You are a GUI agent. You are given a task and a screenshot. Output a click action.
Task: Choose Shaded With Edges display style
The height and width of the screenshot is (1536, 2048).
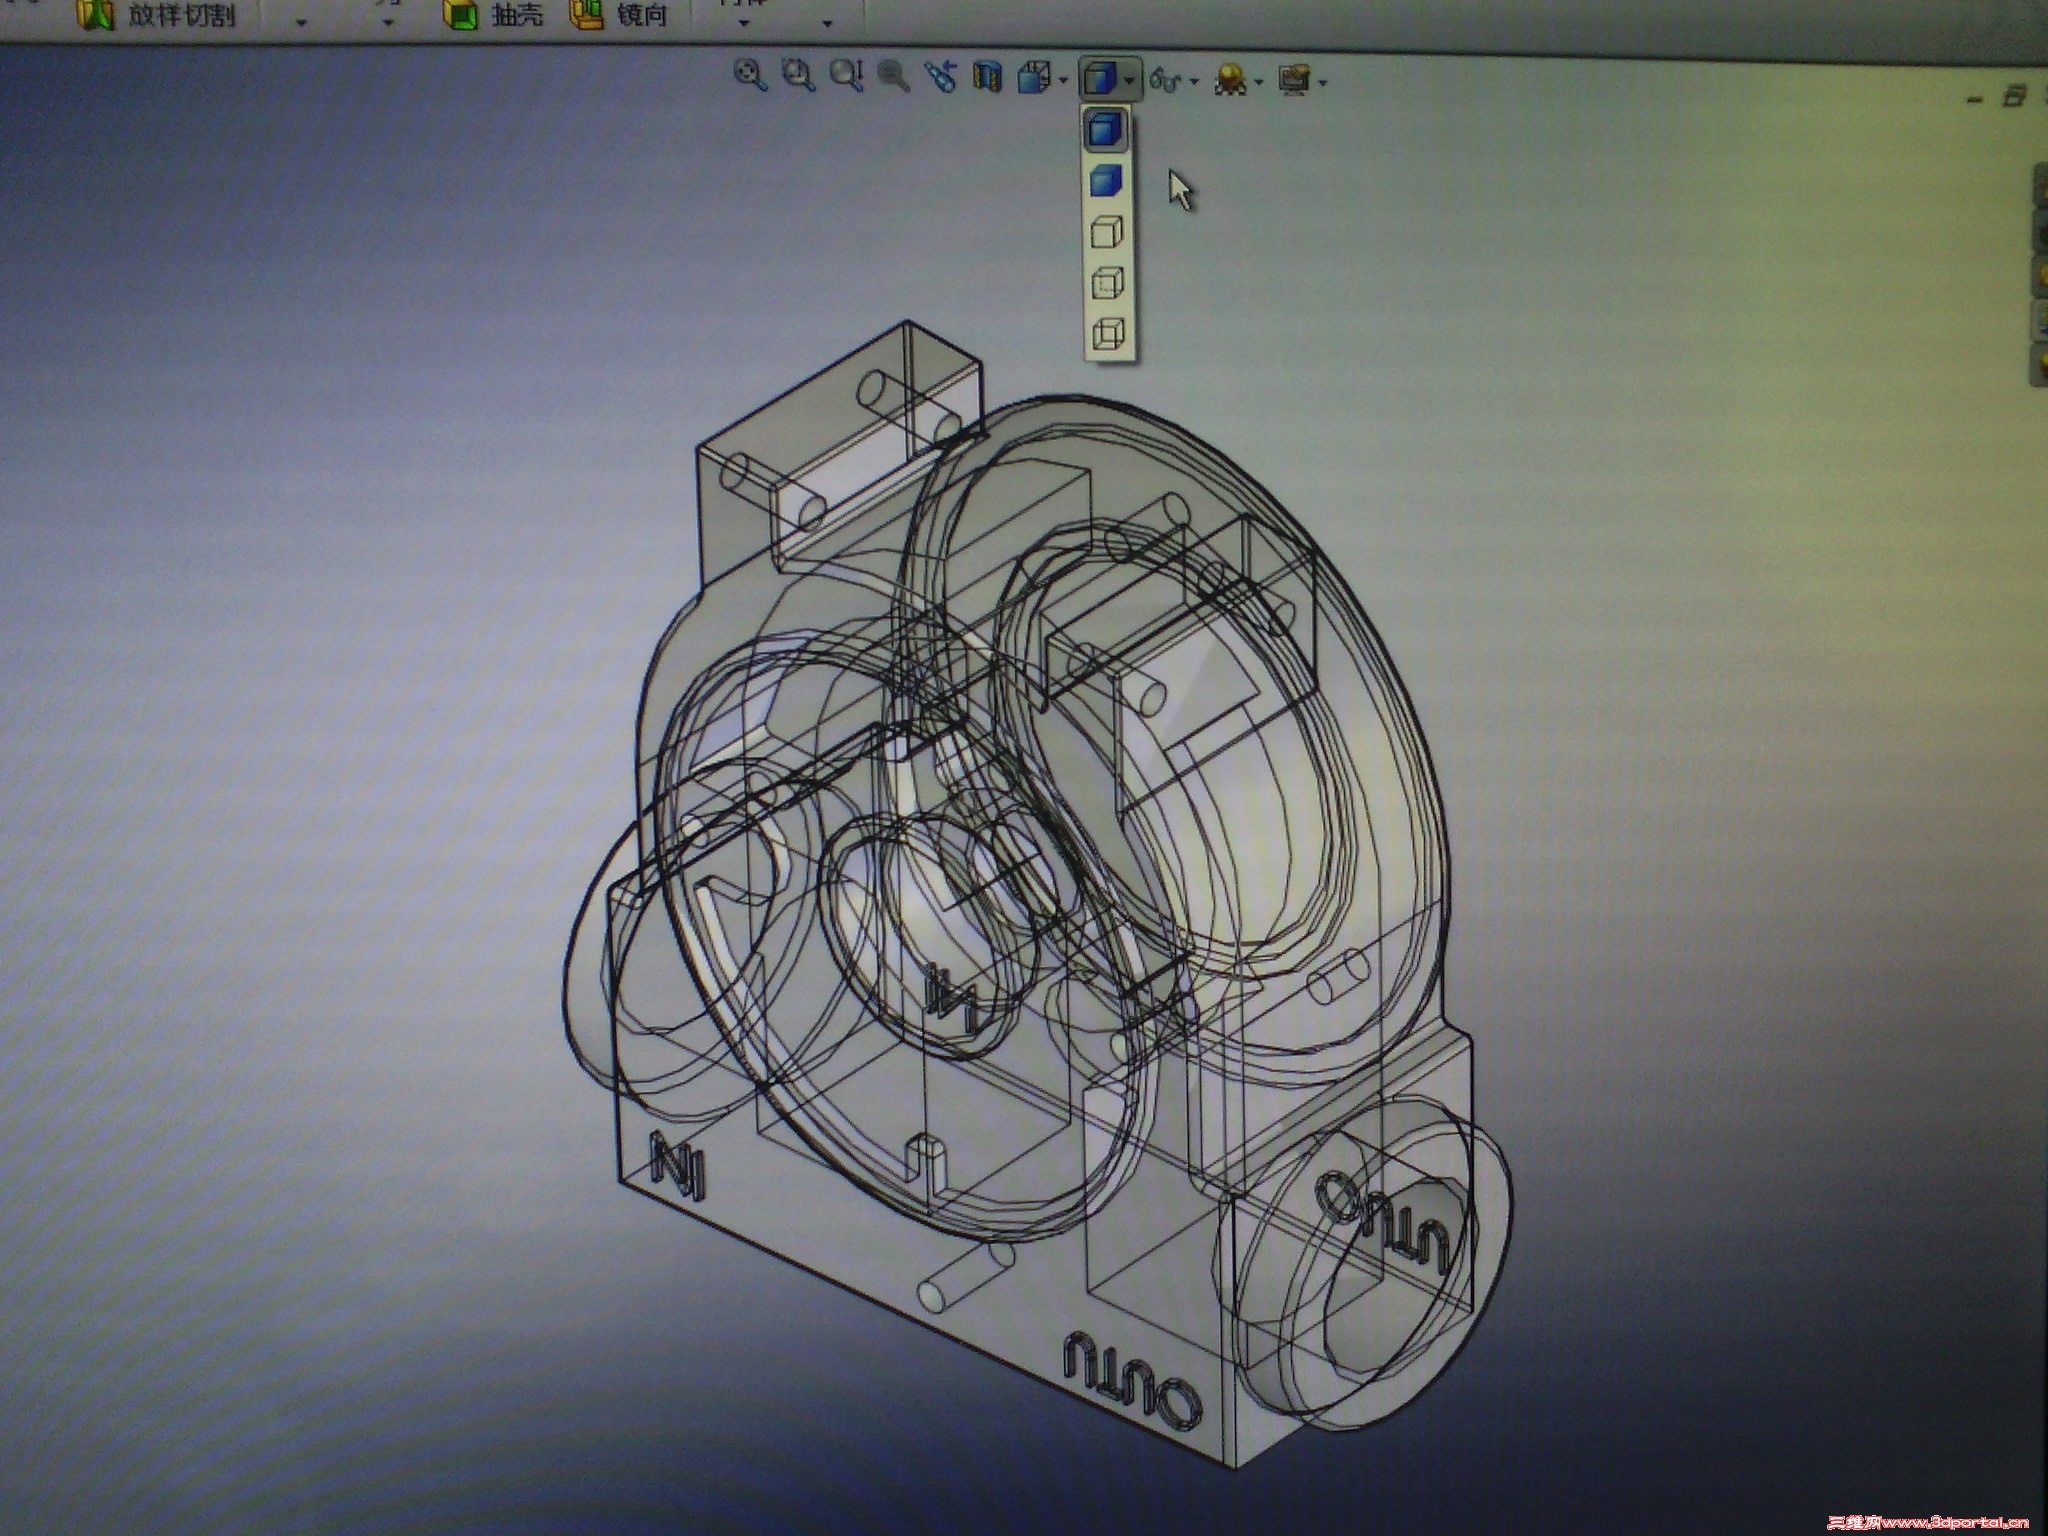pos(1107,131)
